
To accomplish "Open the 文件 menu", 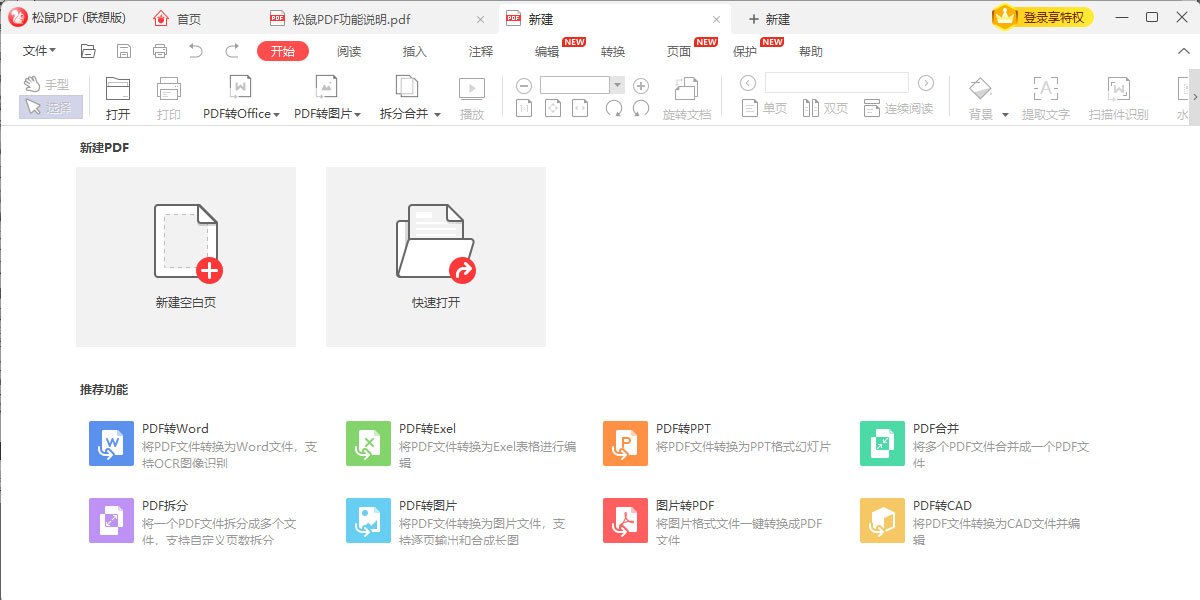I will [39, 51].
